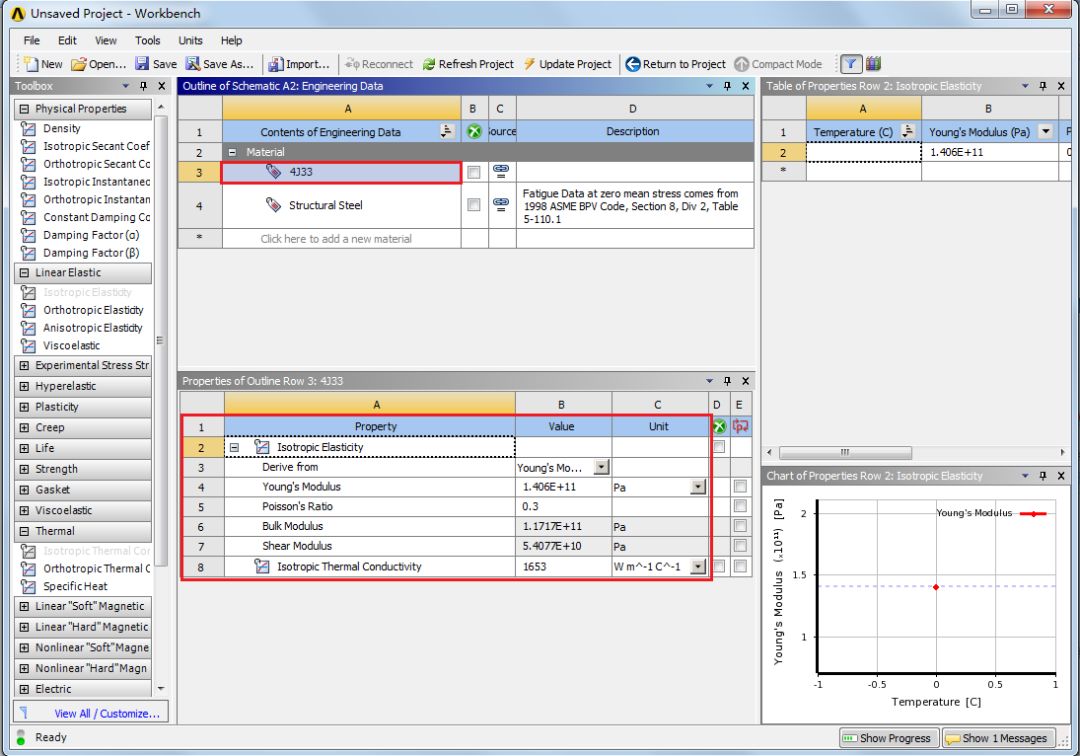
Task: Select Anisotropic Elasticity toolbox icon
Action: pos(28,328)
